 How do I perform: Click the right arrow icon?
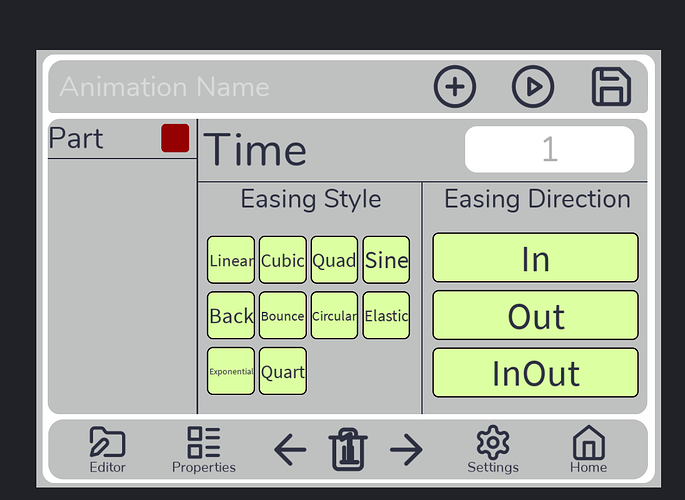click(x=406, y=450)
